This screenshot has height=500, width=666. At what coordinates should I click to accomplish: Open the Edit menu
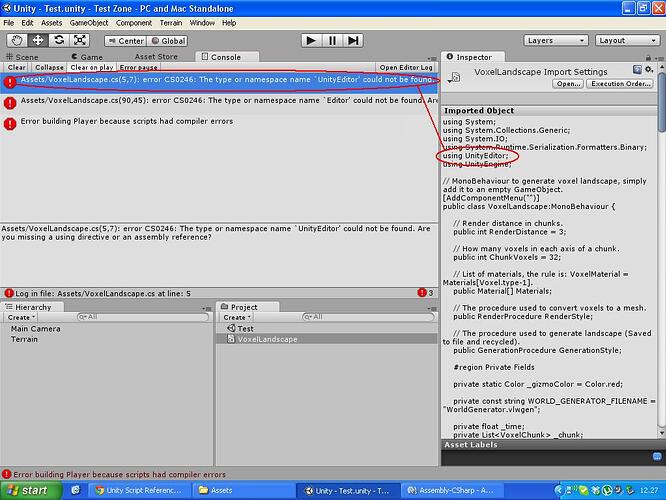pos(27,23)
